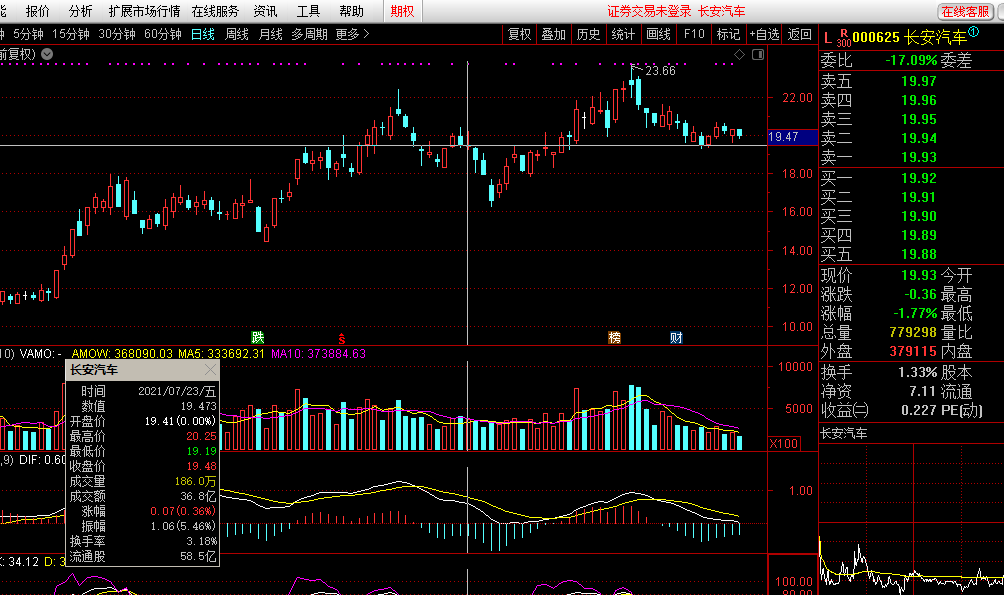Click the blue 财 event marker
Image resolution: width=1004 pixels, height=595 pixels.
click(676, 338)
